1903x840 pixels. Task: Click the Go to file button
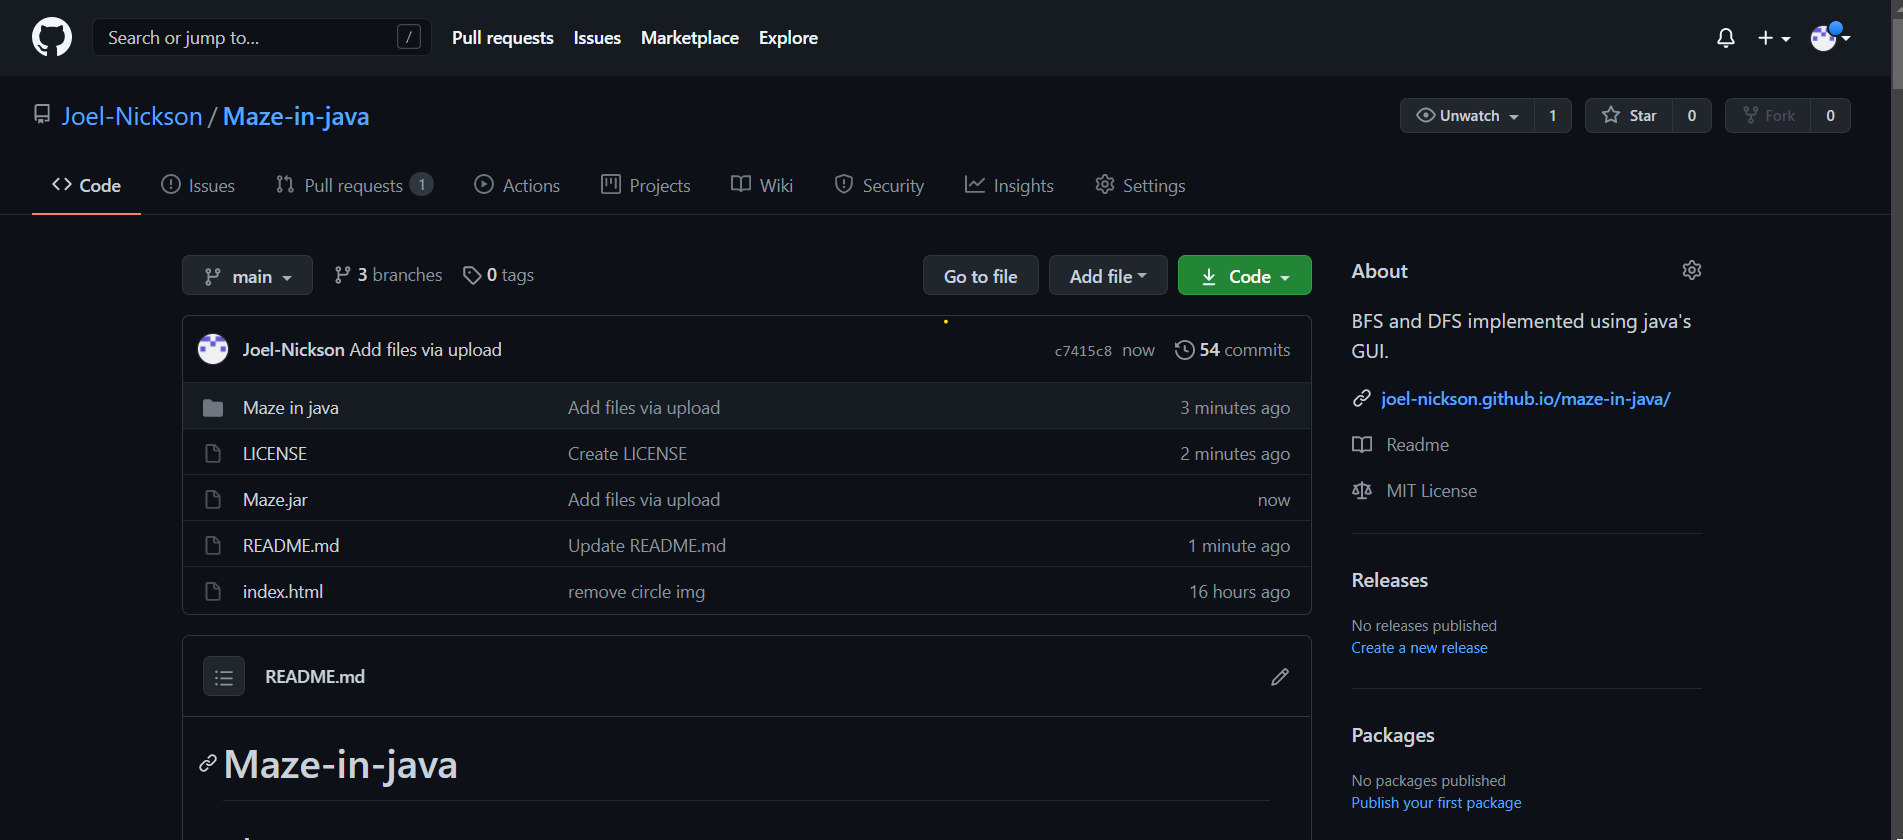(x=980, y=275)
